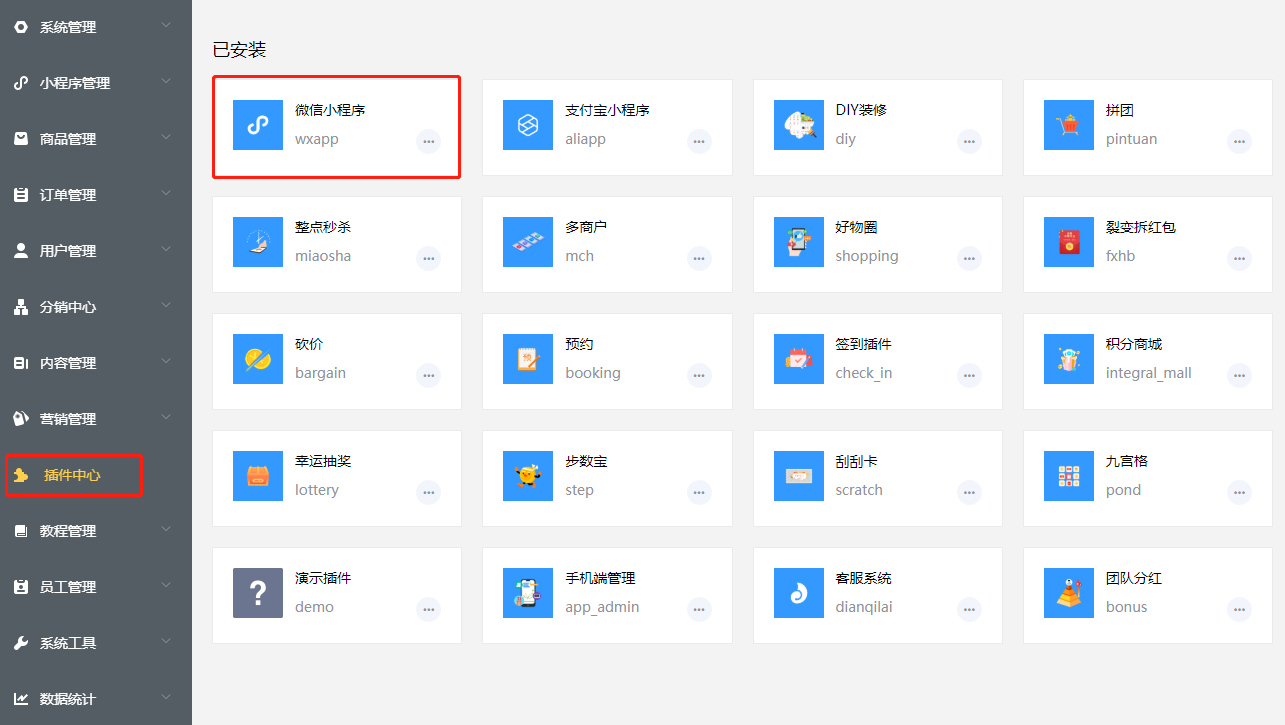Open more options for 预约 booking
This screenshot has width=1285, height=725.
[x=699, y=376]
